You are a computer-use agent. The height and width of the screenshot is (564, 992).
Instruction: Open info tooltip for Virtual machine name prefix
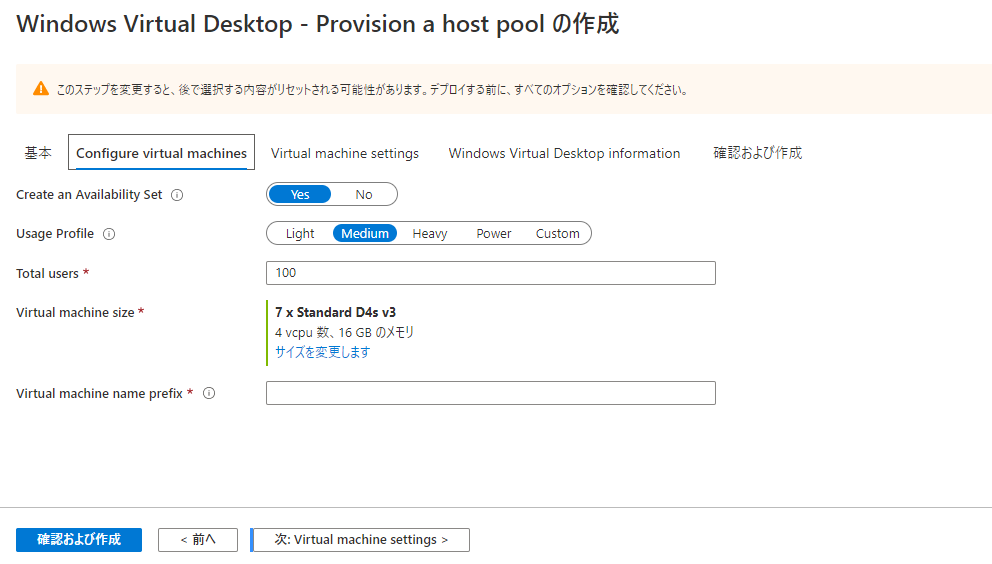tap(209, 393)
